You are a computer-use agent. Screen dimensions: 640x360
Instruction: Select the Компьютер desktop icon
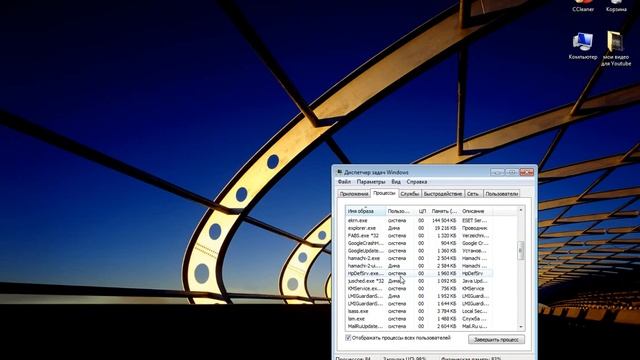583,46
